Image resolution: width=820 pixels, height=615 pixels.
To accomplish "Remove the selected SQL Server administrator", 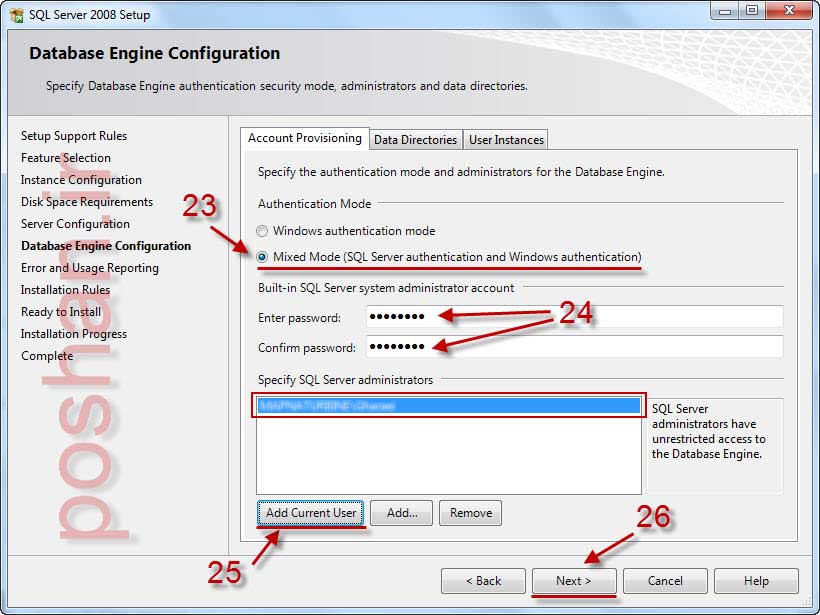I will (x=470, y=513).
